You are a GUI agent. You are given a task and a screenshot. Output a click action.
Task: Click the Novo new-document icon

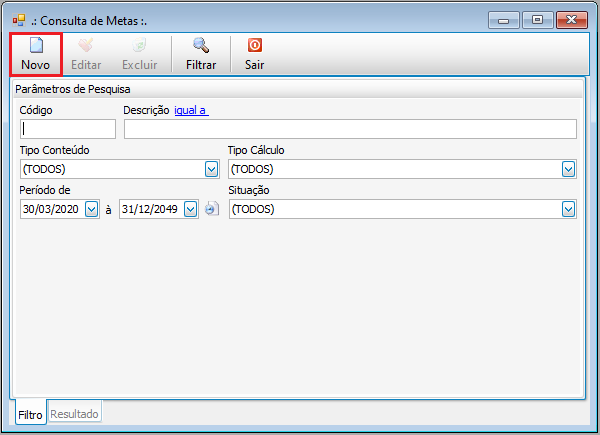[x=36, y=45]
